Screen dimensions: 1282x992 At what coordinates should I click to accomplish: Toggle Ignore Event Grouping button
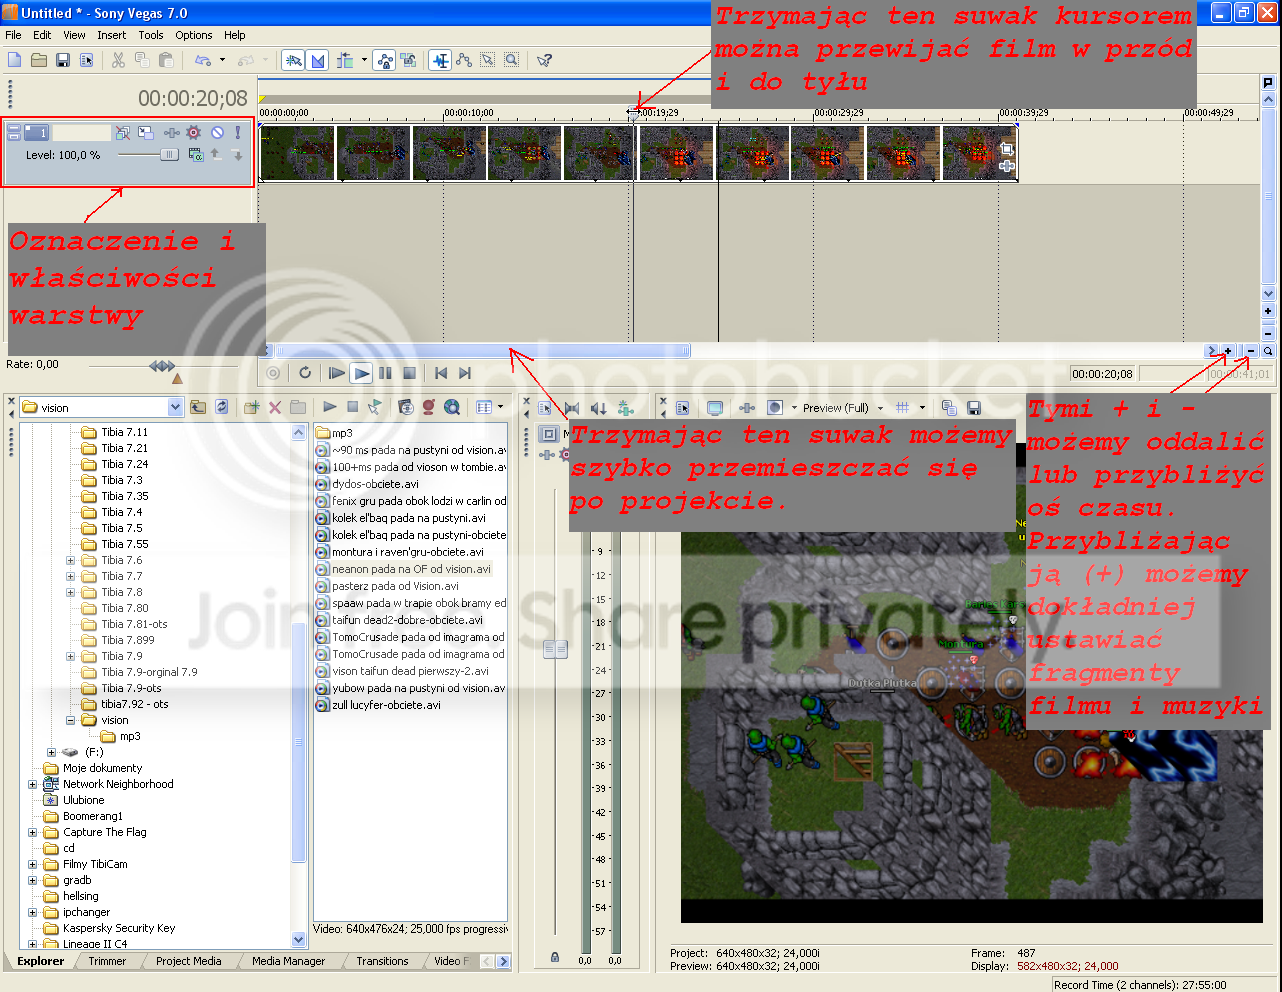tap(409, 60)
